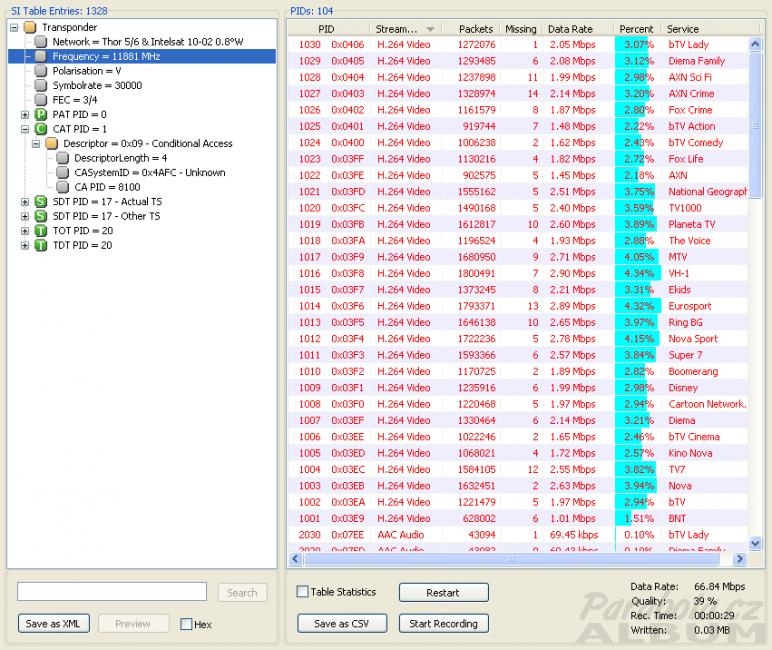Click the Restart button

(x=443, y=593)
